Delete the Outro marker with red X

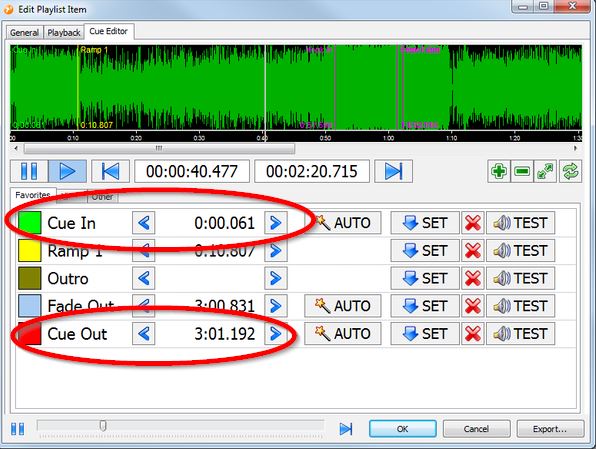[x=472, y=278]
